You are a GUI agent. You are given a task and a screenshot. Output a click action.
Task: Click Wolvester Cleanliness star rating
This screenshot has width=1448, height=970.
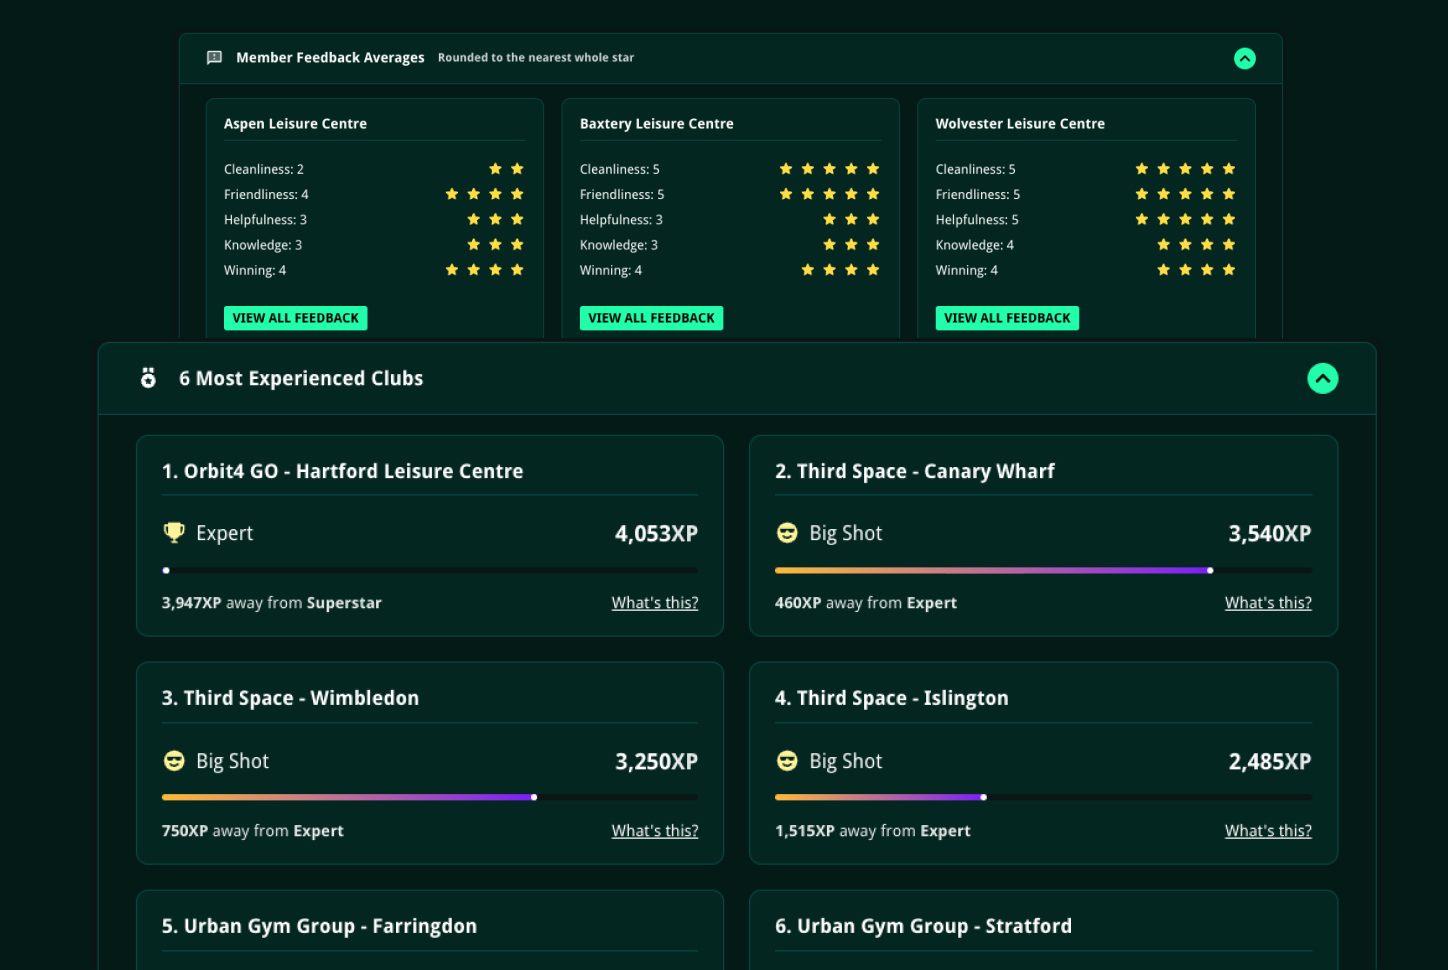(x=1185, y=169)
